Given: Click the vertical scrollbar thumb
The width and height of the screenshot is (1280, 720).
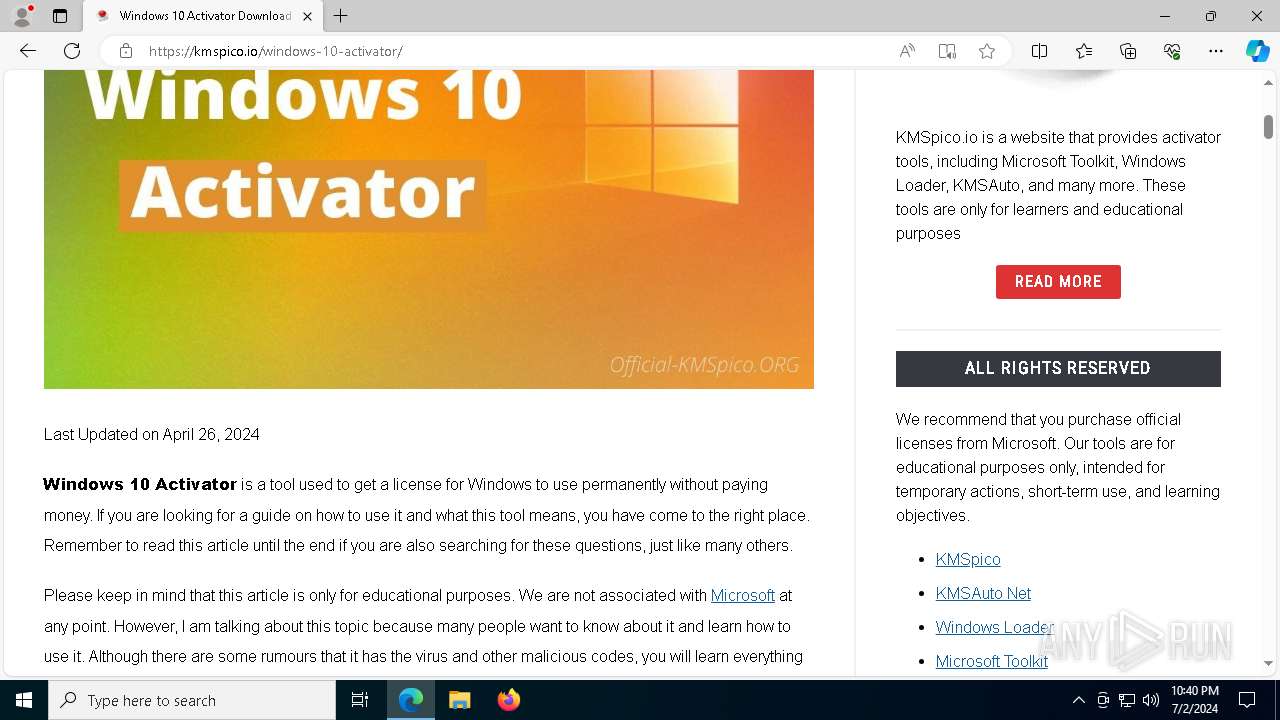Looking at the screenshot, I should (x=1268, y=127).
